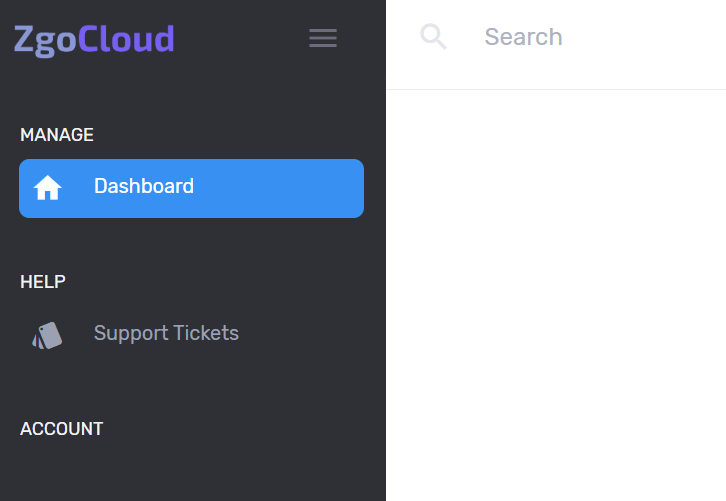Click the MANAGE section heading
This screenshot has width=726, height=501.
pyautogui.click(x=57, y=135)
